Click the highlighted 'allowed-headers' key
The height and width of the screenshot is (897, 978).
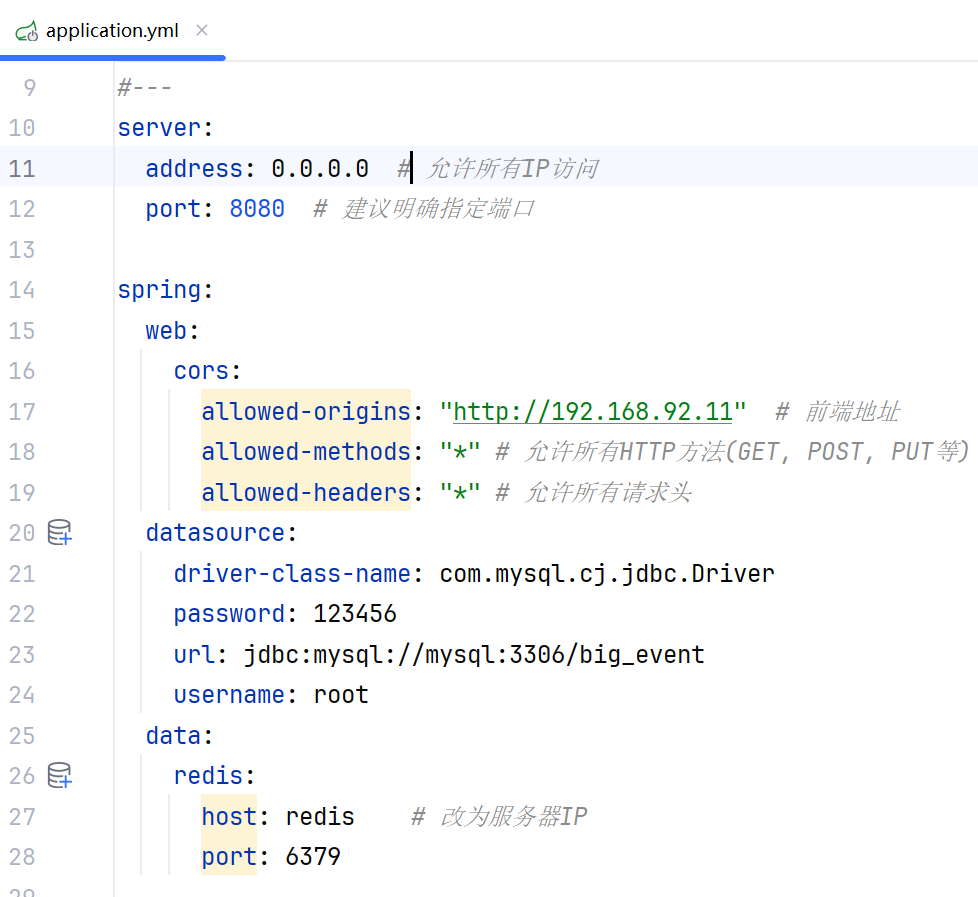click(306, 493)
